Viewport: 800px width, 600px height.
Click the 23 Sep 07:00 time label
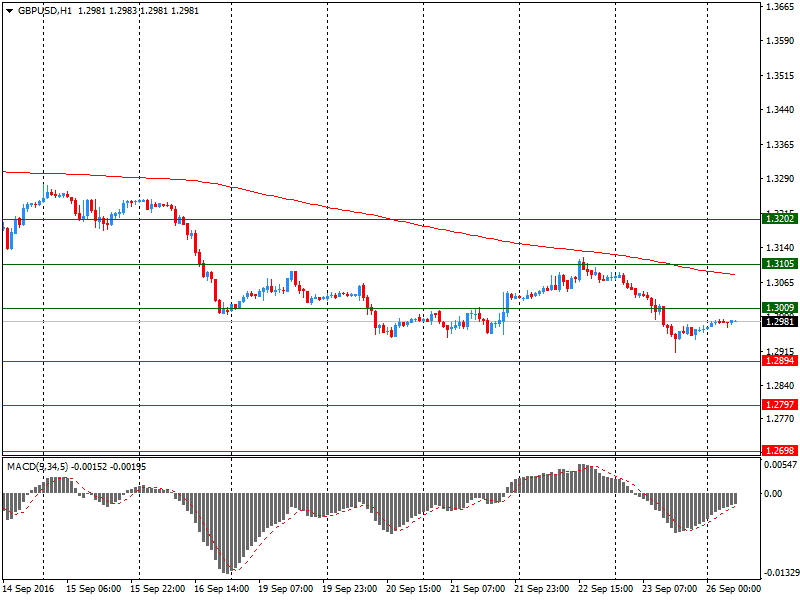[669, 589]
